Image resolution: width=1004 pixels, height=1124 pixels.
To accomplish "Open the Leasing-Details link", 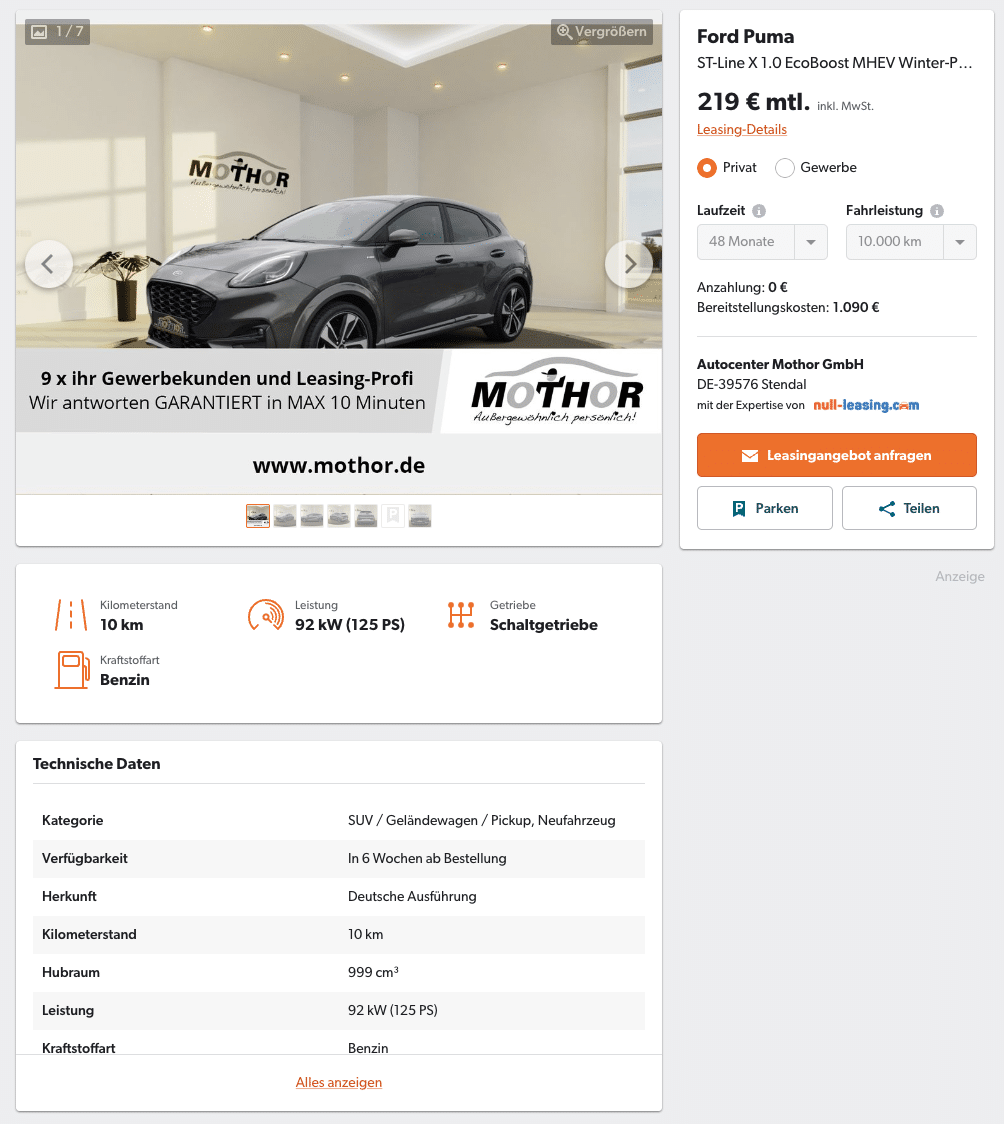I will click(x=742, y=130).
